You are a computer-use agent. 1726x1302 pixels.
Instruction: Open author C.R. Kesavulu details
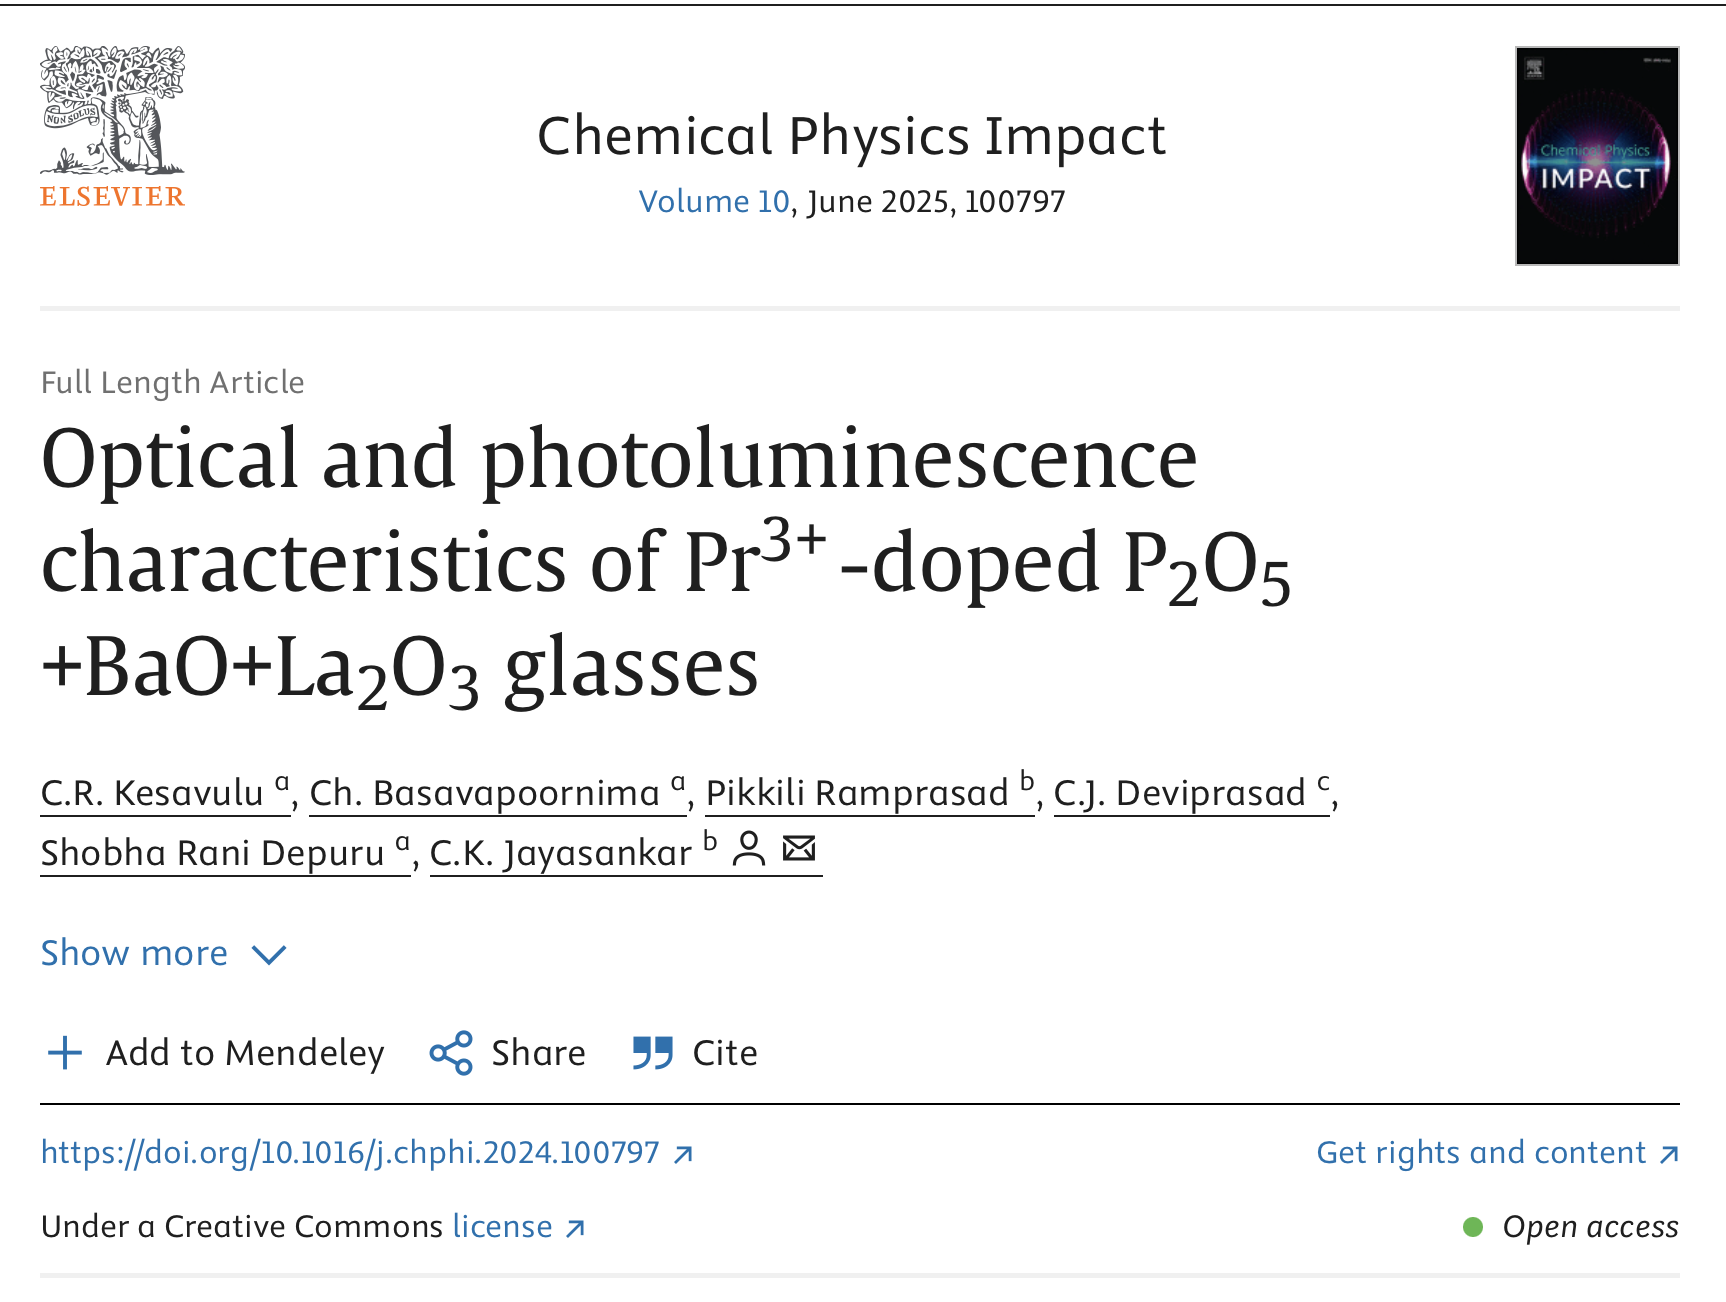pyautogui.click(x=152, y=793)
